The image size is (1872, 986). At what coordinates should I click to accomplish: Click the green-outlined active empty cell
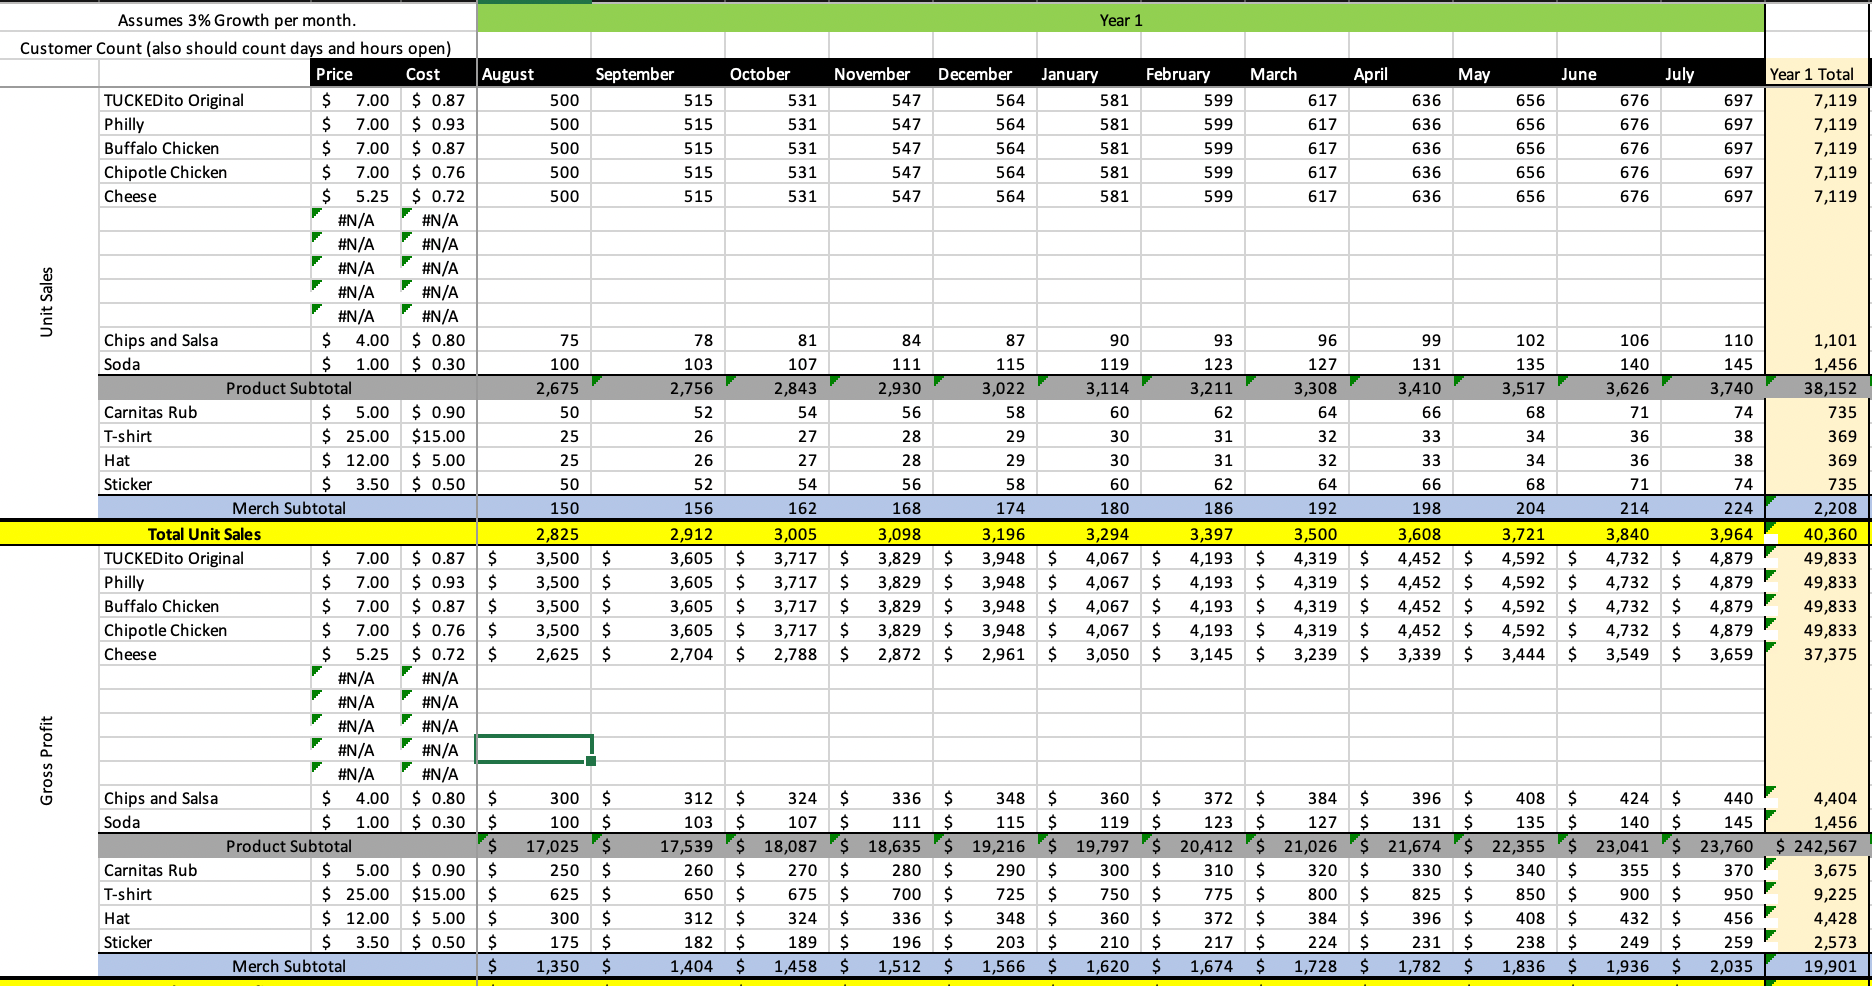[x=533, y=749]
